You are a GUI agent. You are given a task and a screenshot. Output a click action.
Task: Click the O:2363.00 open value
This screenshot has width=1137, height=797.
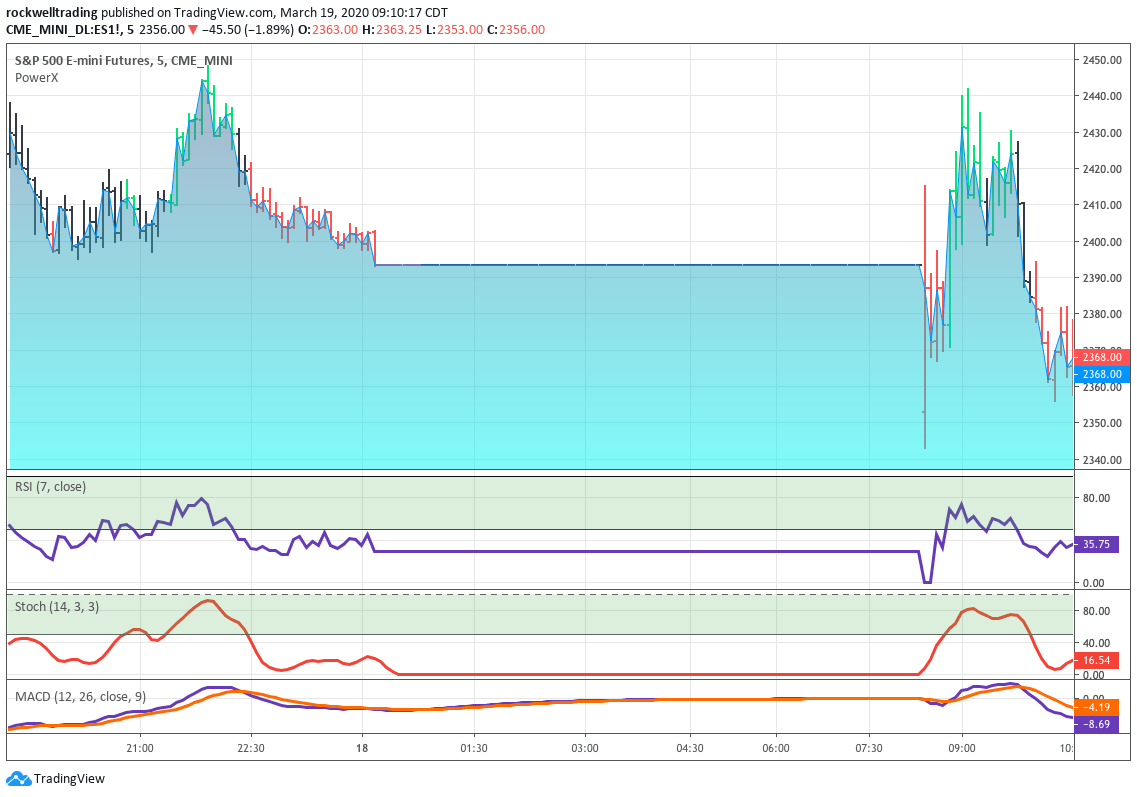point(328,30)
